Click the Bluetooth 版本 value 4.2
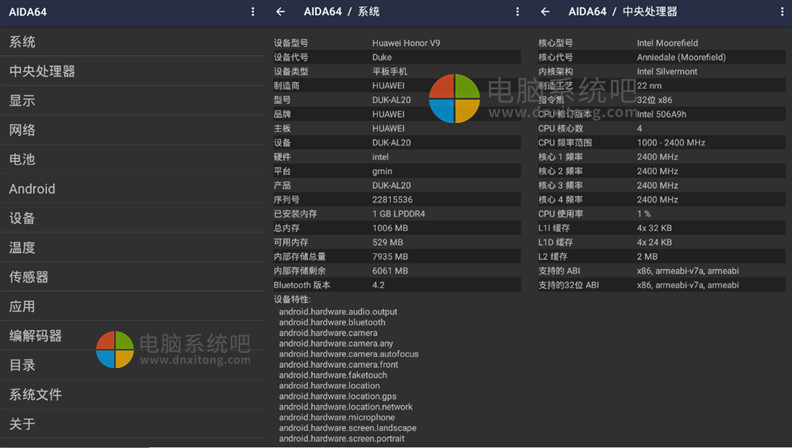The width and height of the screenshot is (792, 448). pos(378,285)
